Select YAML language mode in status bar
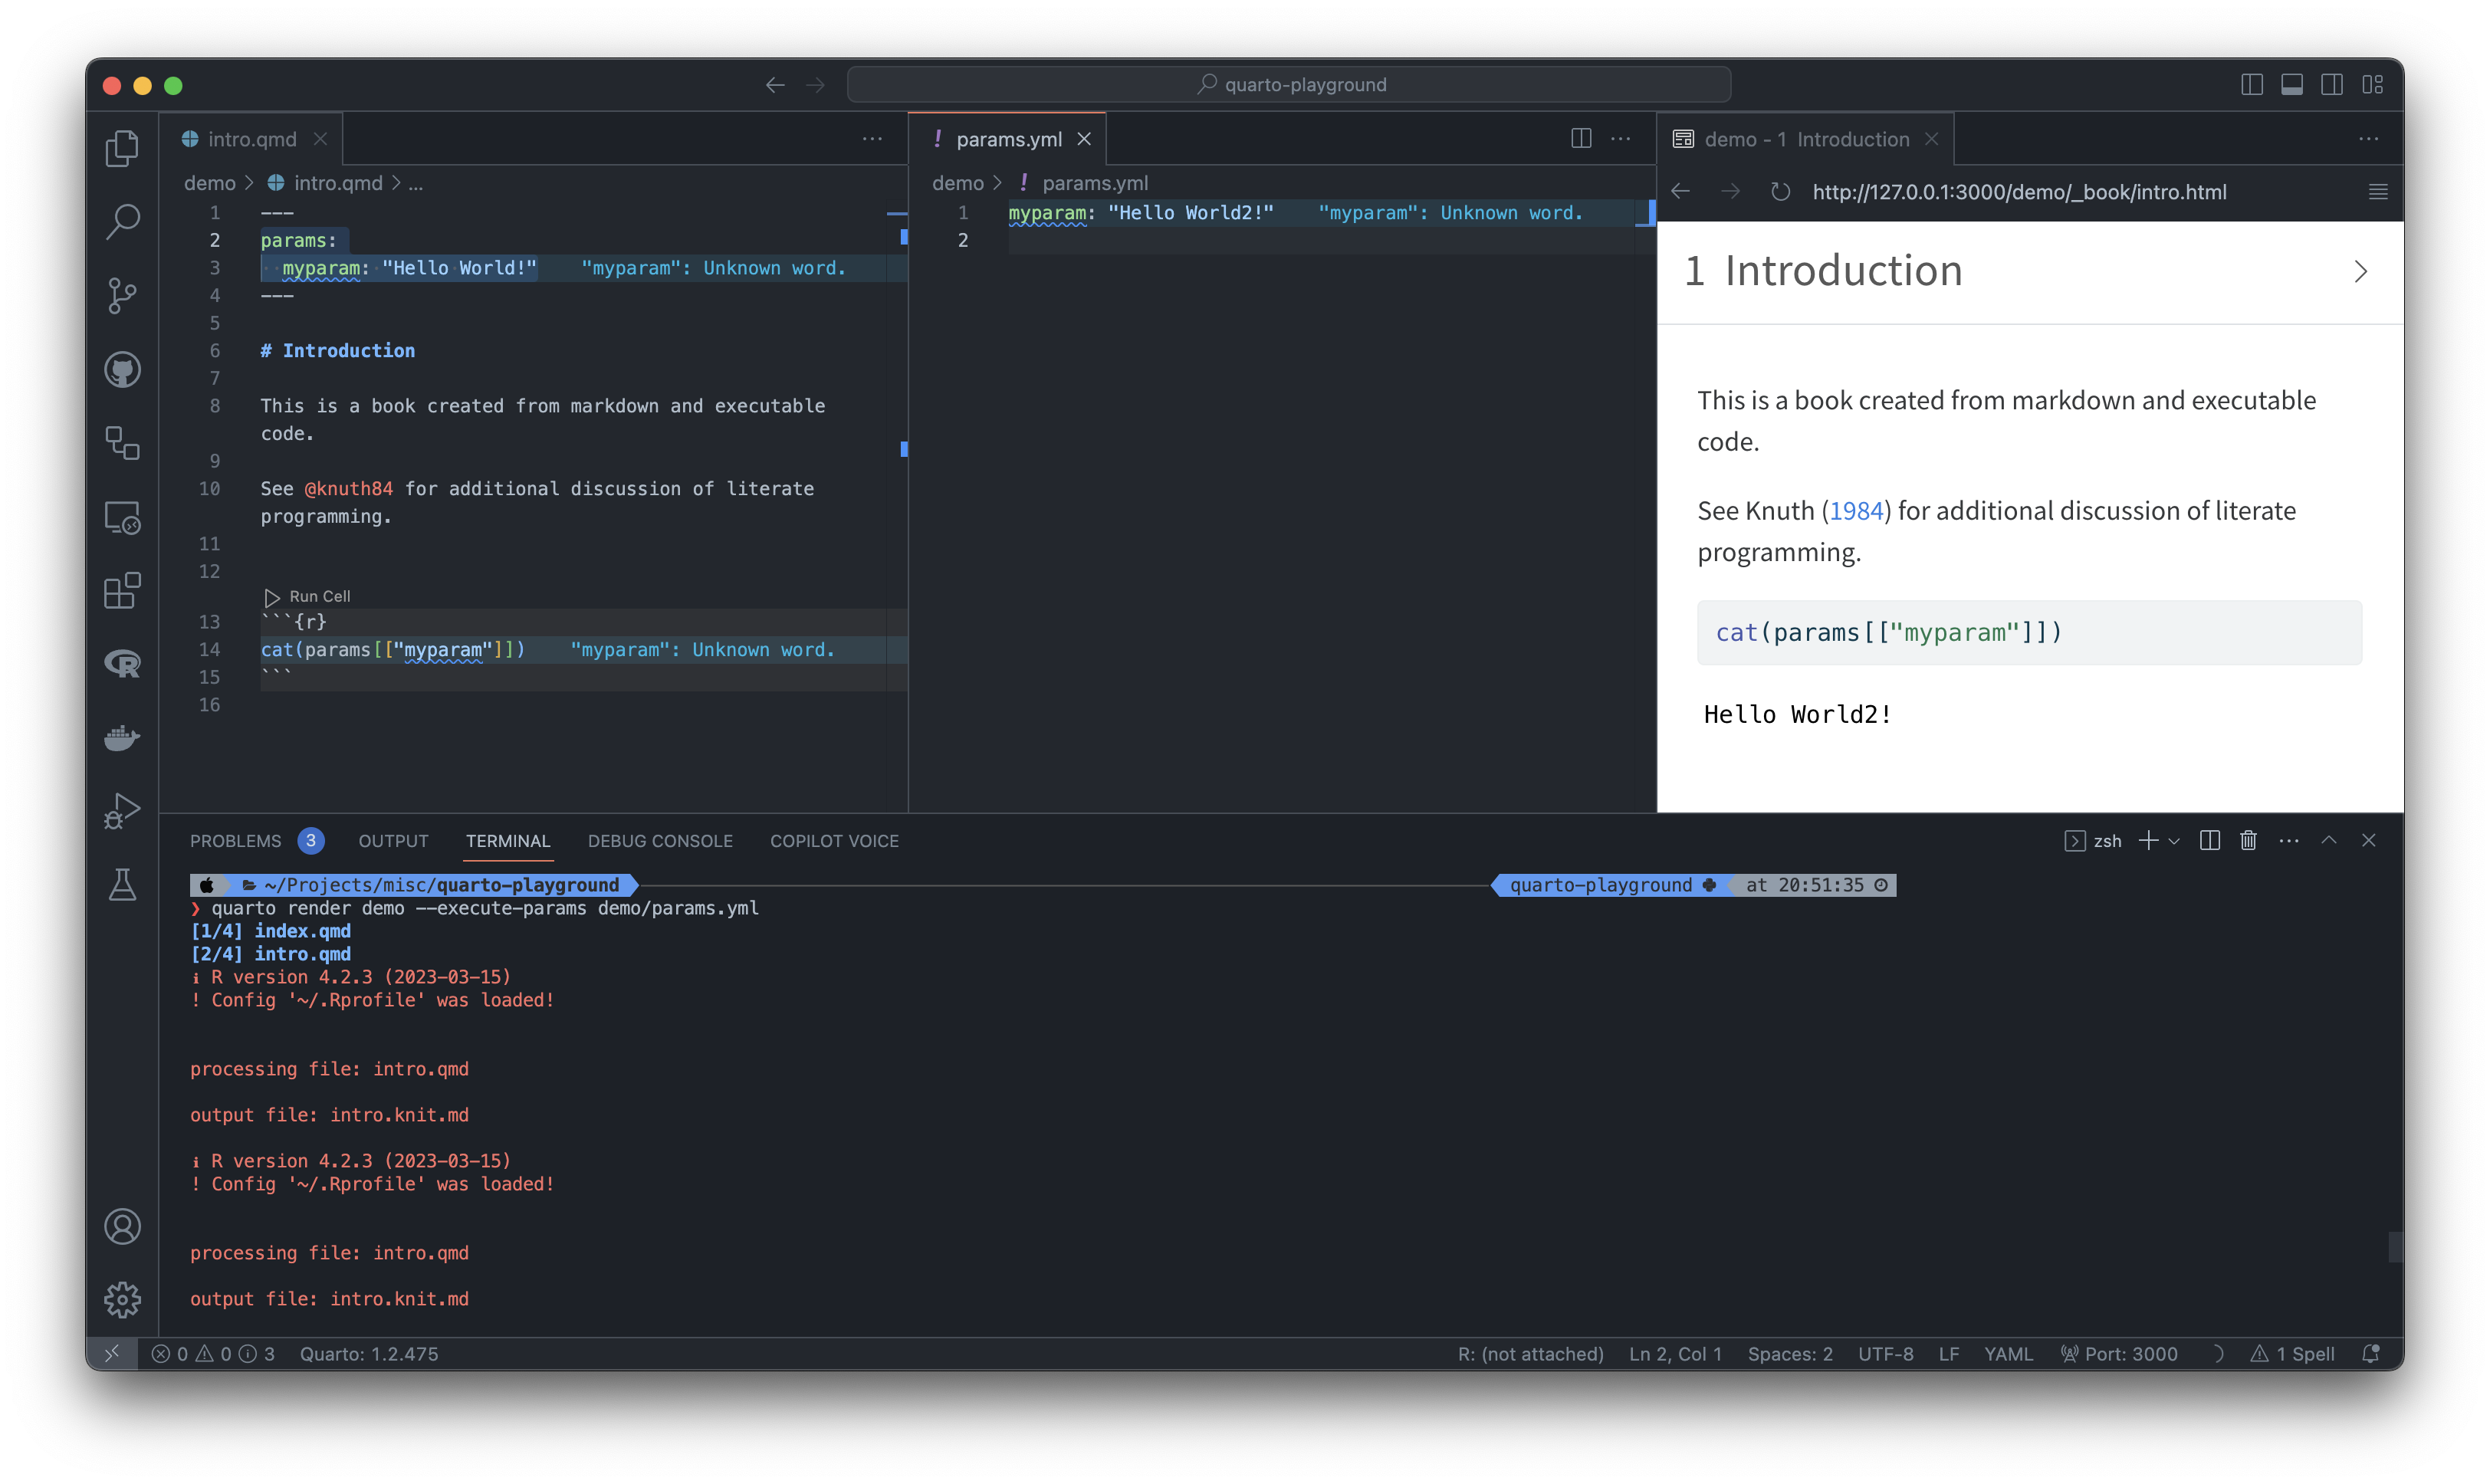The width and height of the screenshot is (2490, 1484). click(2008, 1354)
